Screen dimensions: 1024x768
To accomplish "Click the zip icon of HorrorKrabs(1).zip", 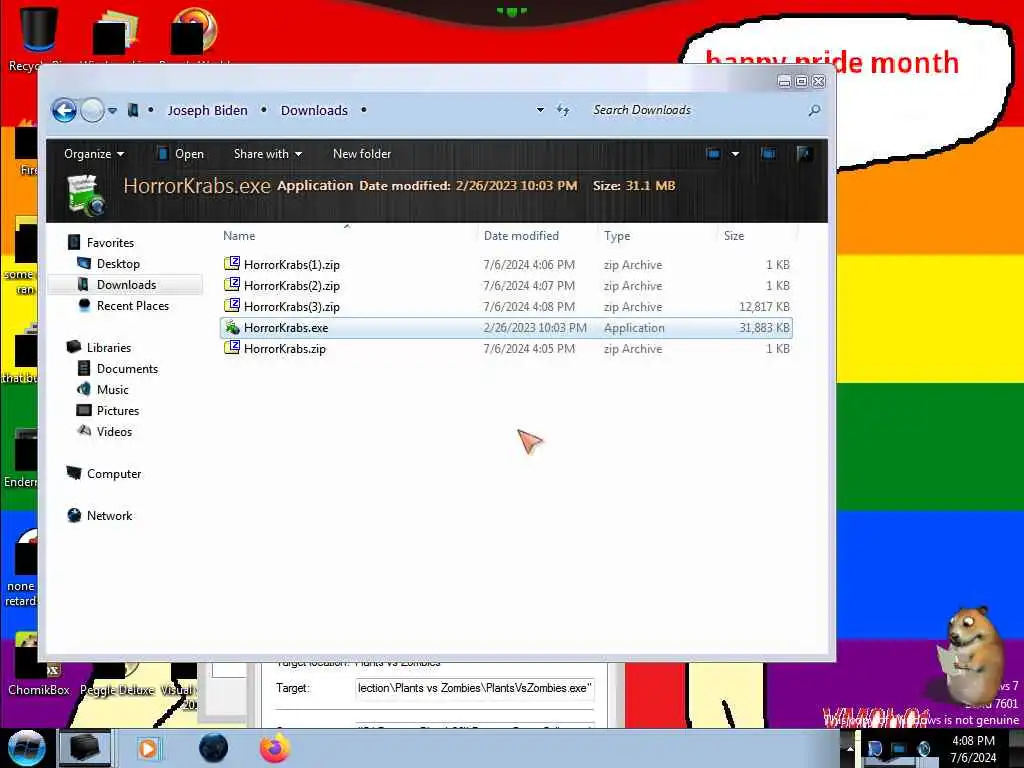I will pos(232,264).
